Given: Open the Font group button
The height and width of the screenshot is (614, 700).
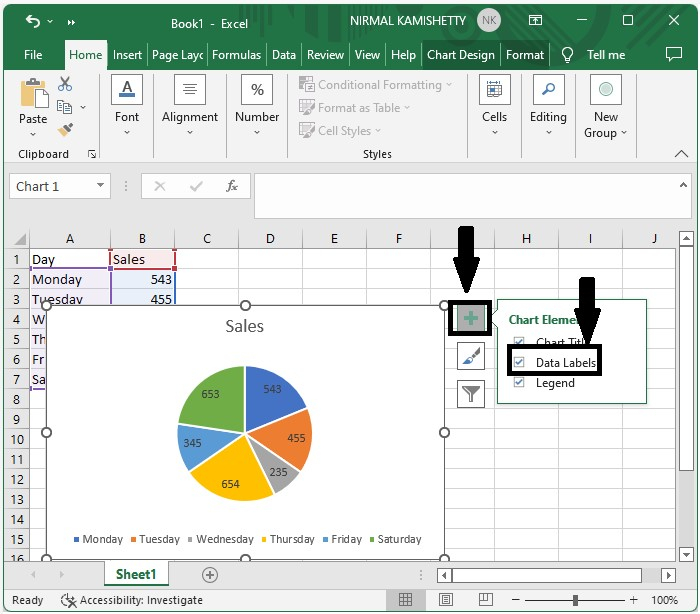Looking at the screenshot, I should (127, 105).
